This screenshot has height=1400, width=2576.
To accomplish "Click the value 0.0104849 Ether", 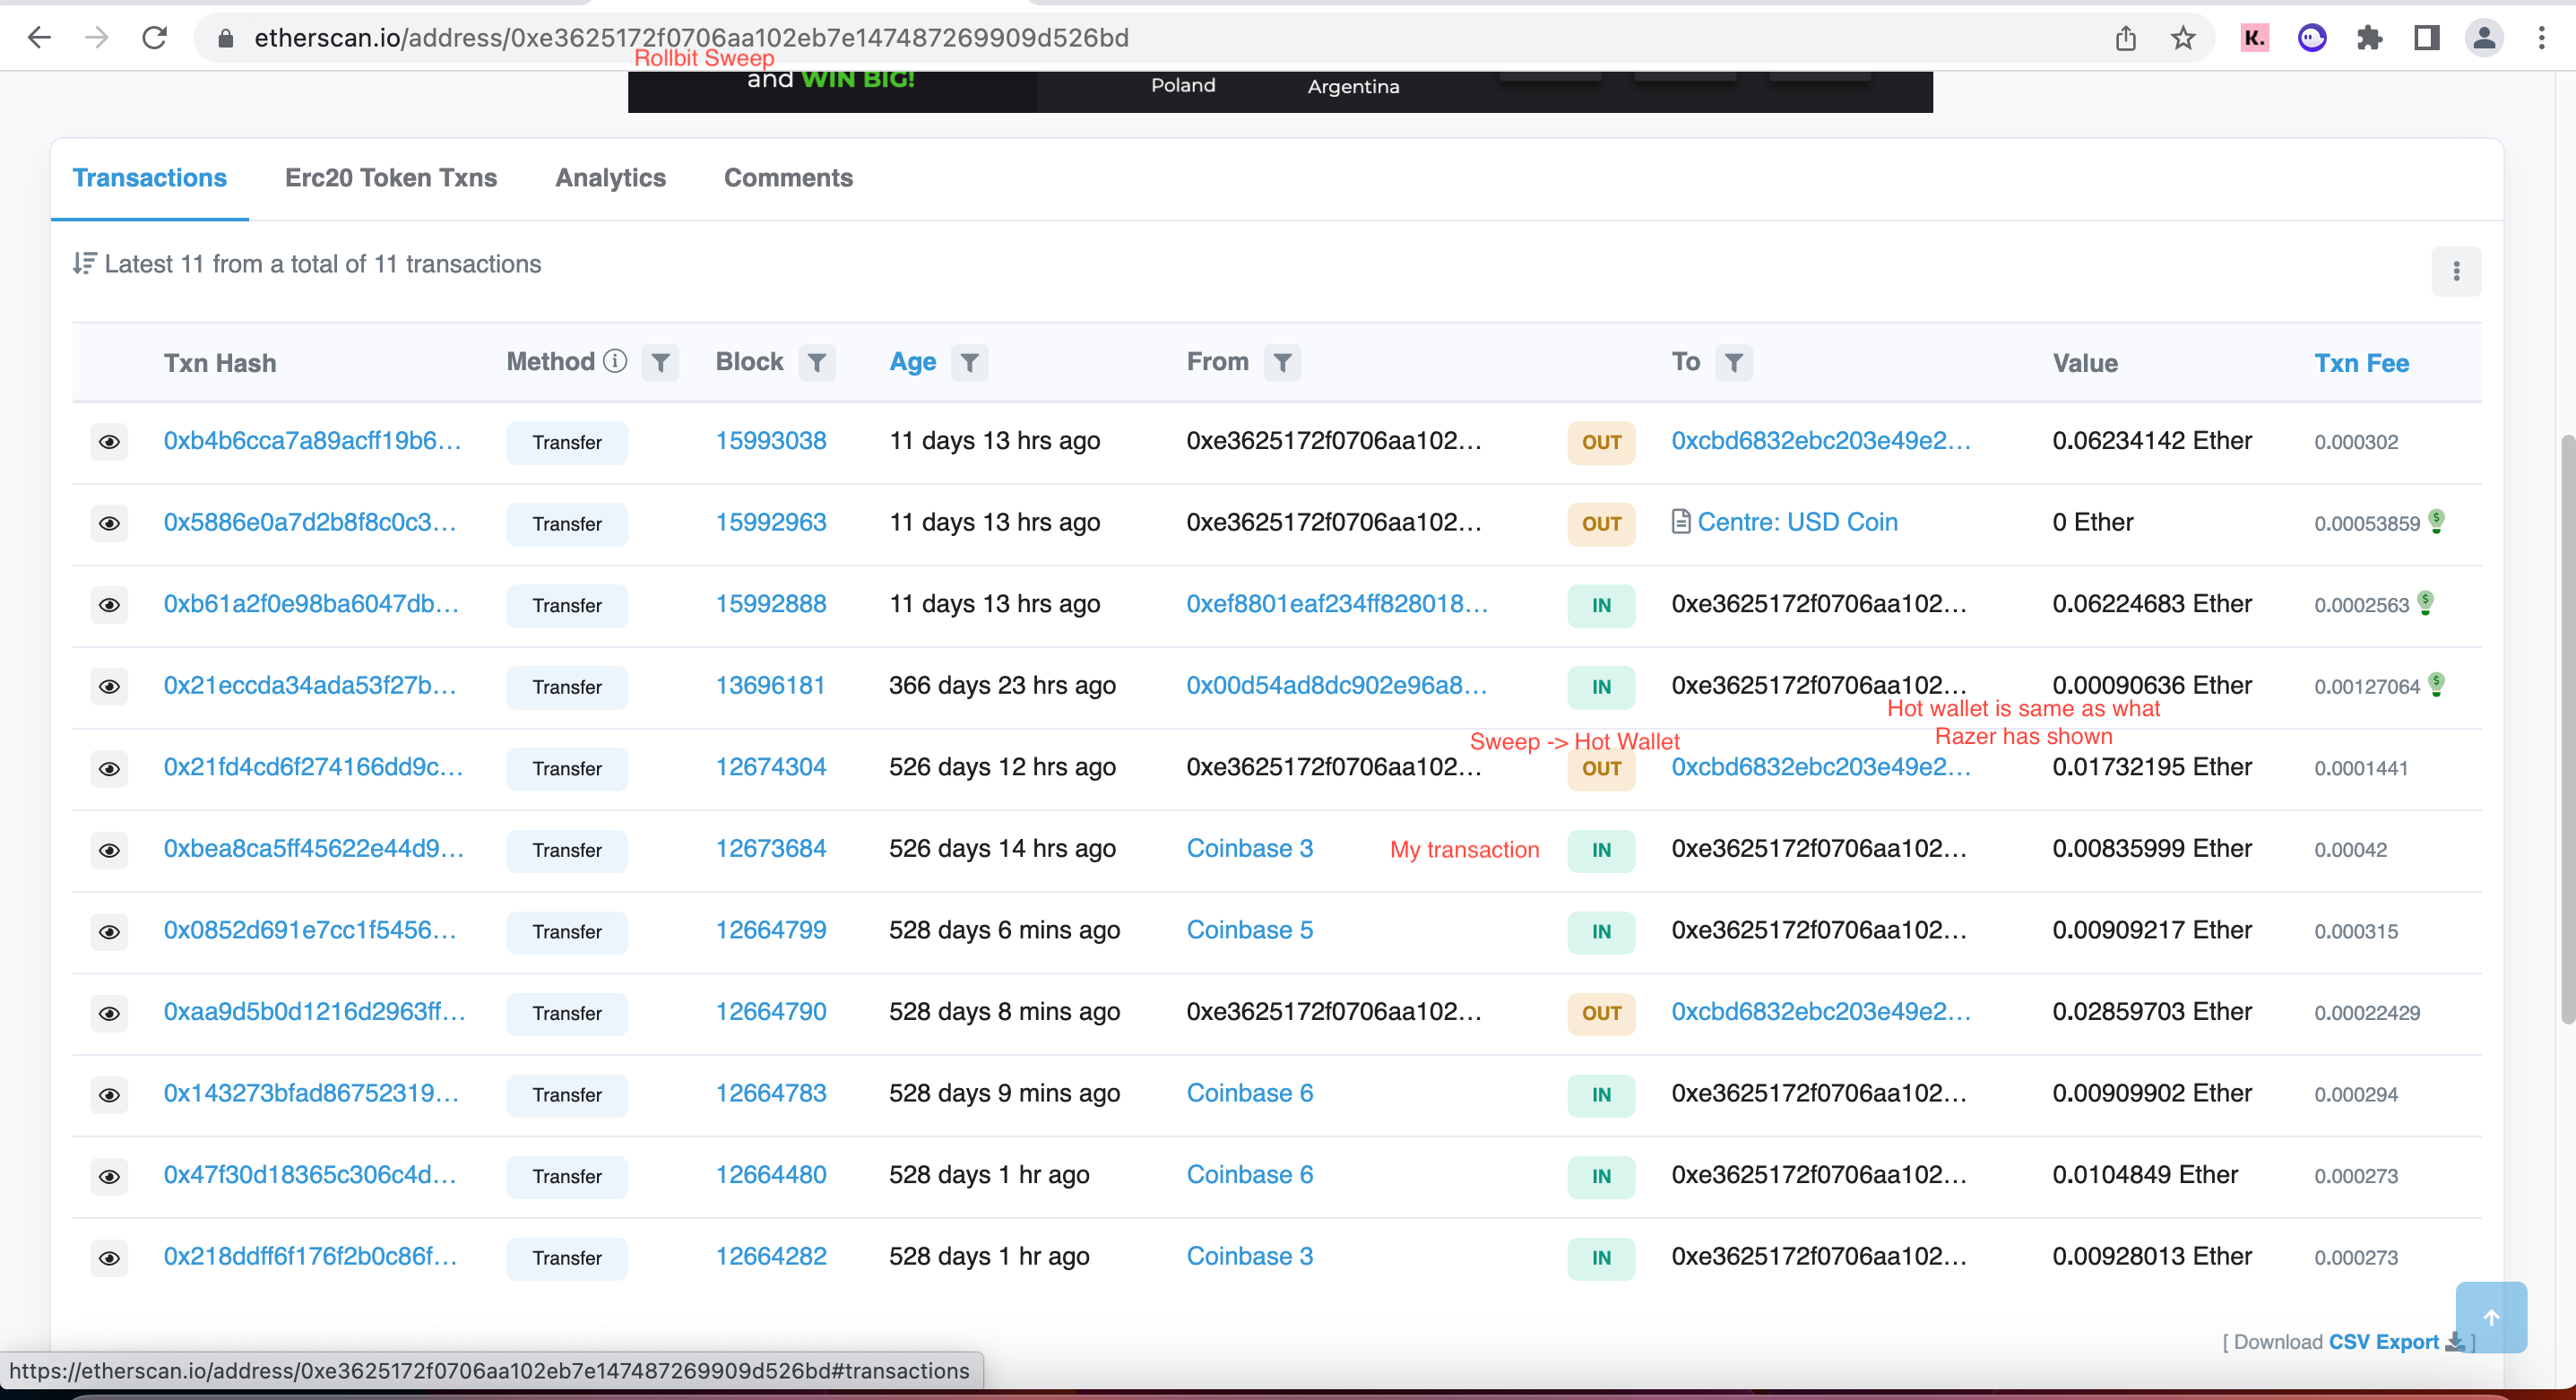I will [x=2145, y=1174].
